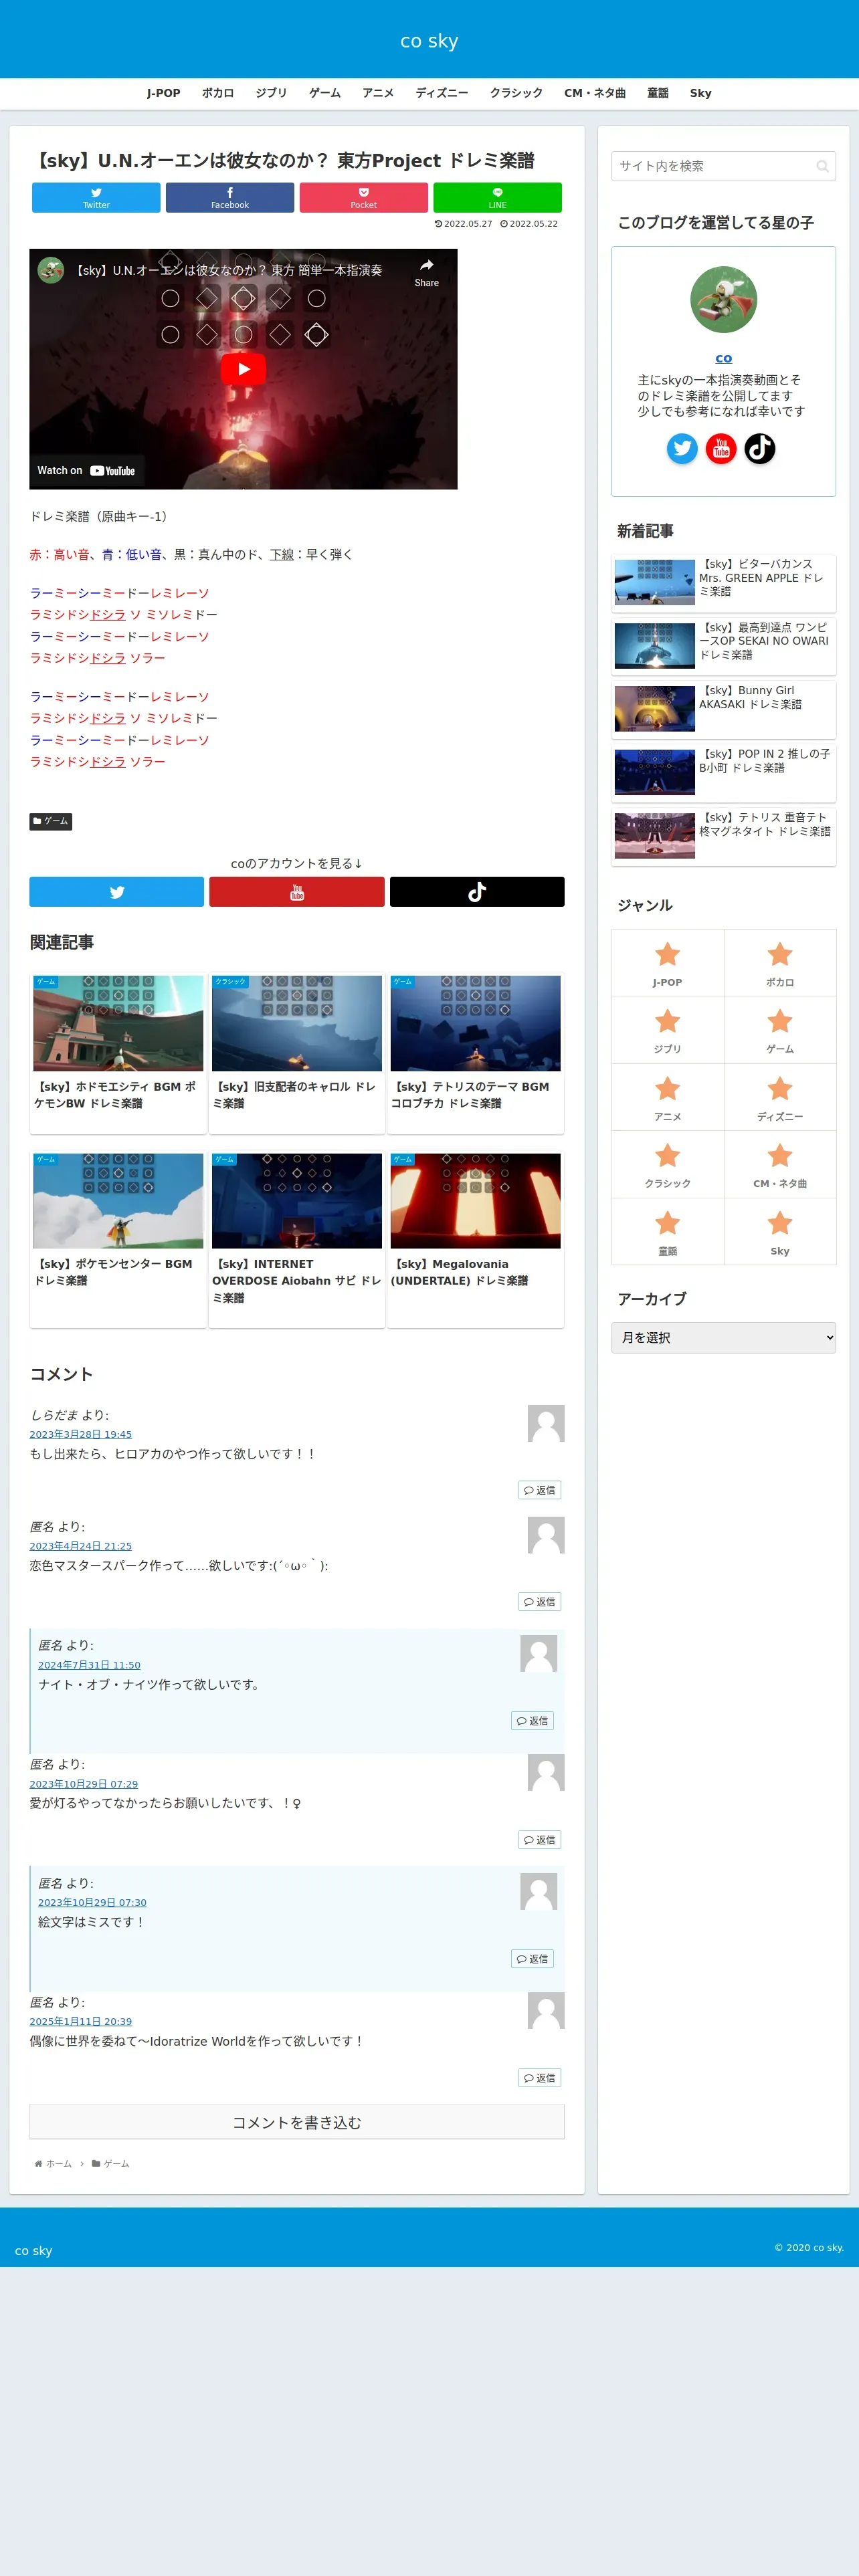
Task: Select the アニメ star genre tile
Action: pos(668,1097)
